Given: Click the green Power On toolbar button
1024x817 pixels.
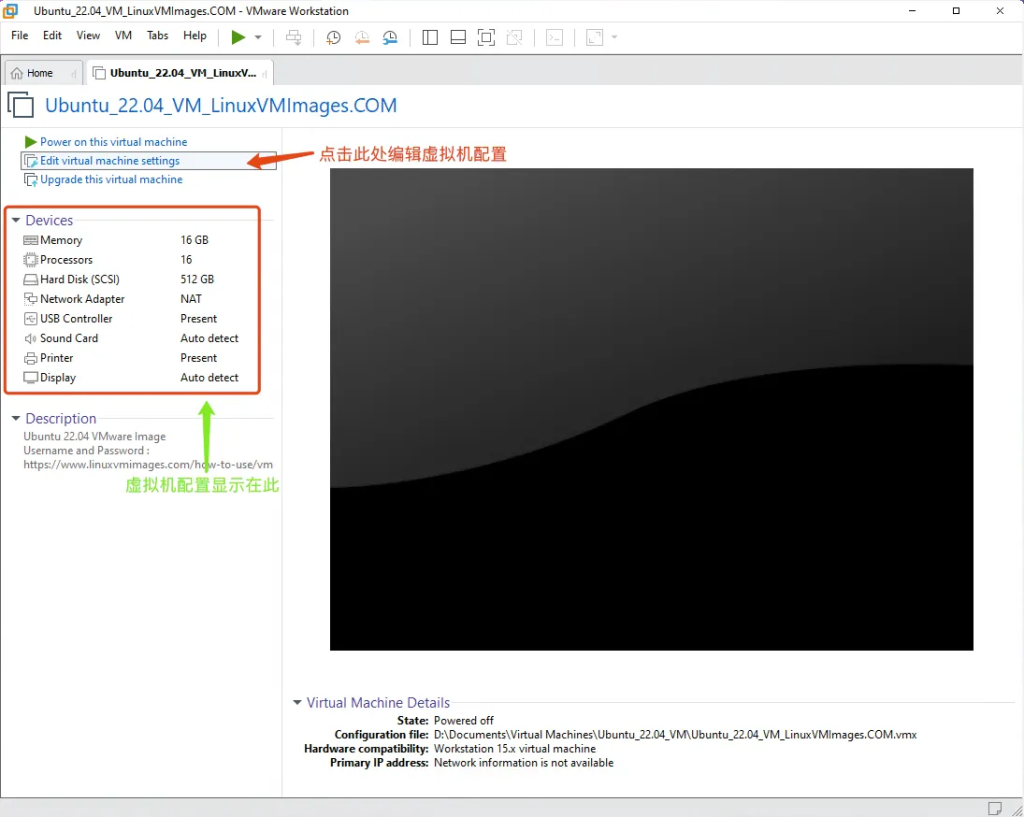Looking at the screenshot, I should click(238, 37).
